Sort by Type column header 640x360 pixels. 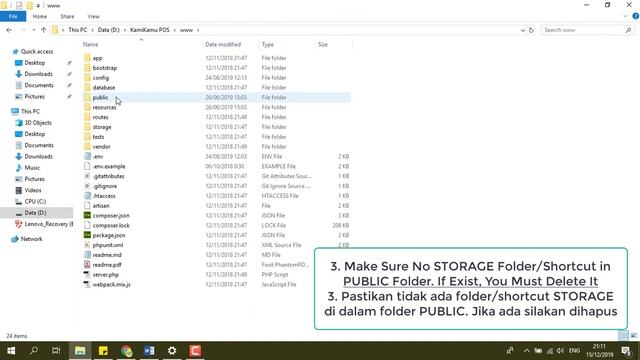coord(268,44)
